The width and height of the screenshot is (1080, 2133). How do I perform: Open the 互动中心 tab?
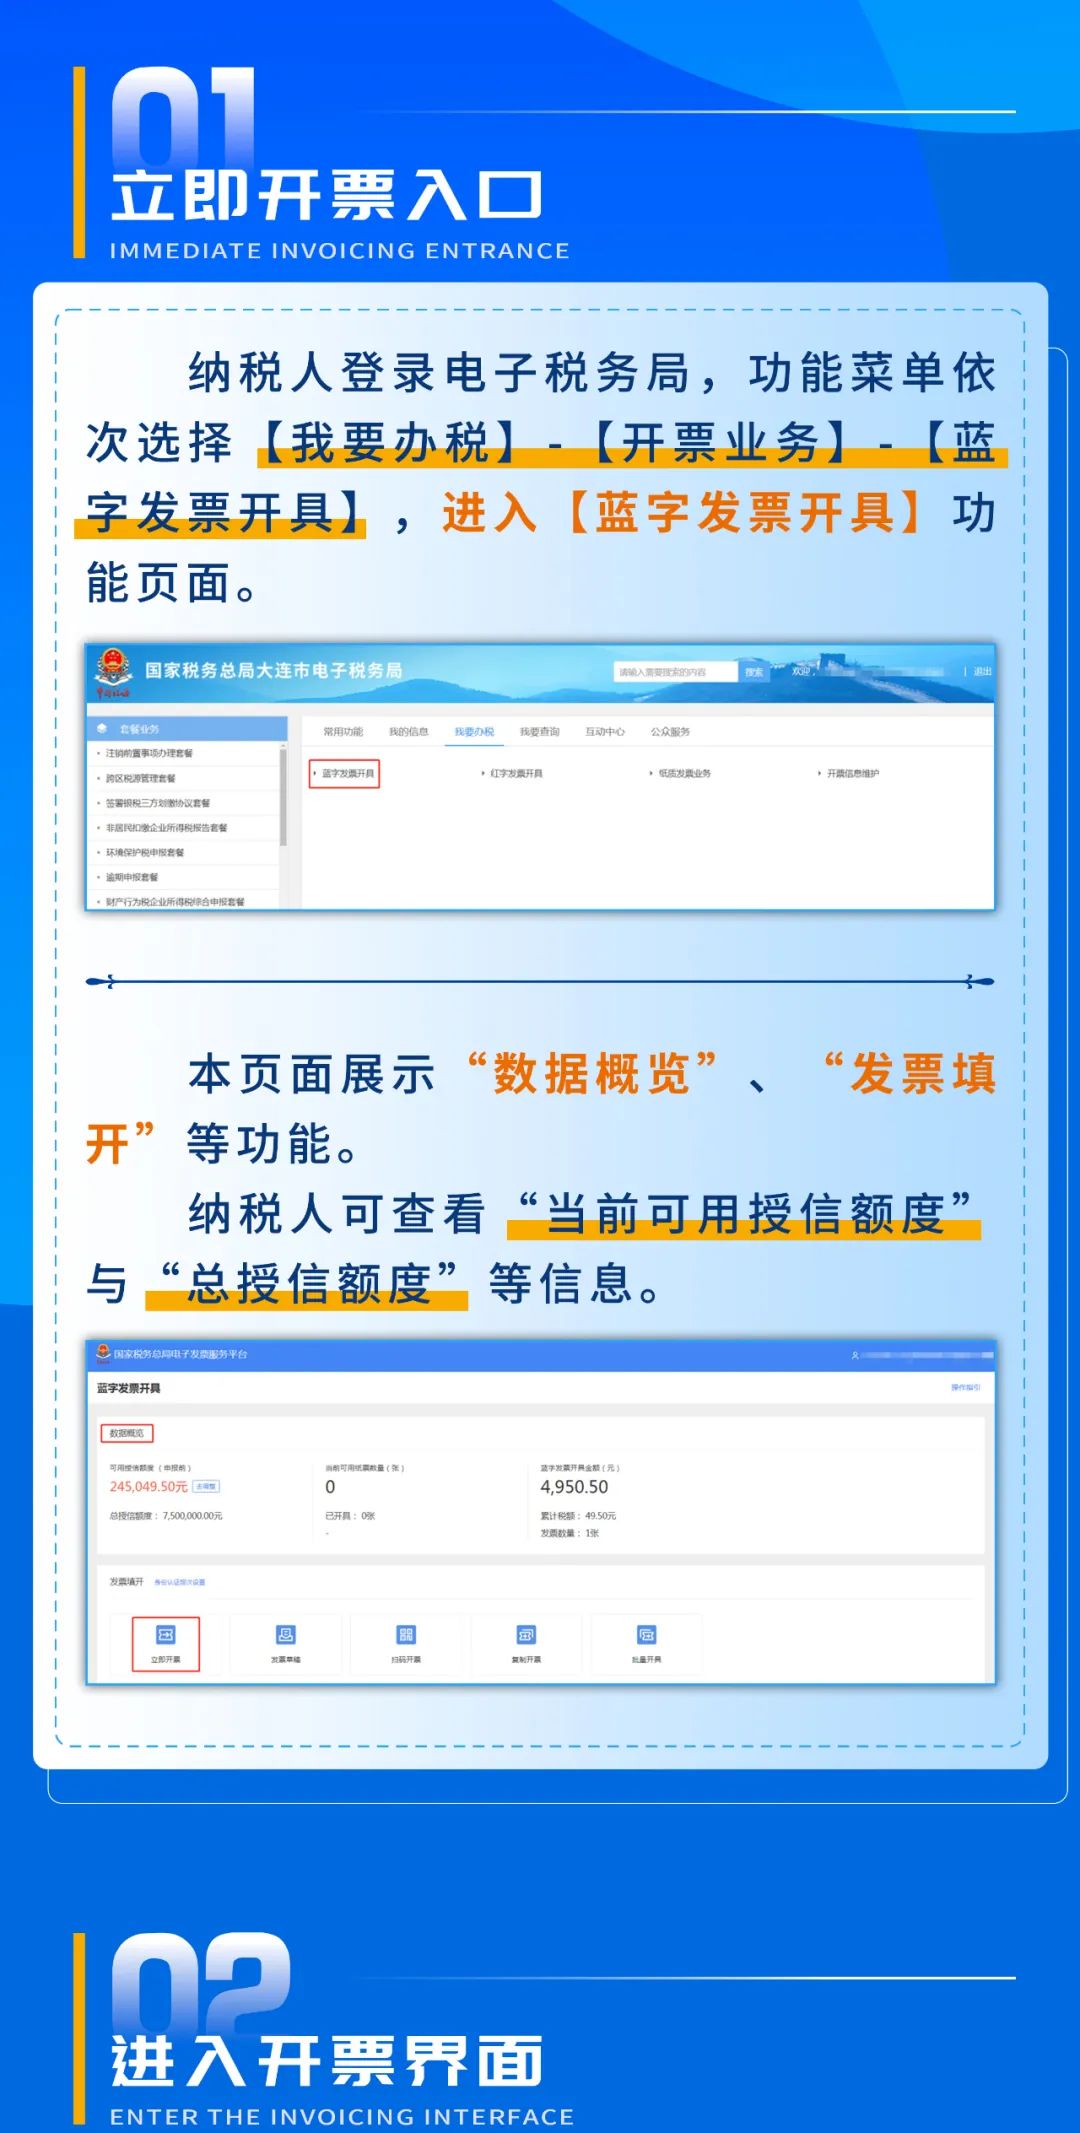point(605,732)
